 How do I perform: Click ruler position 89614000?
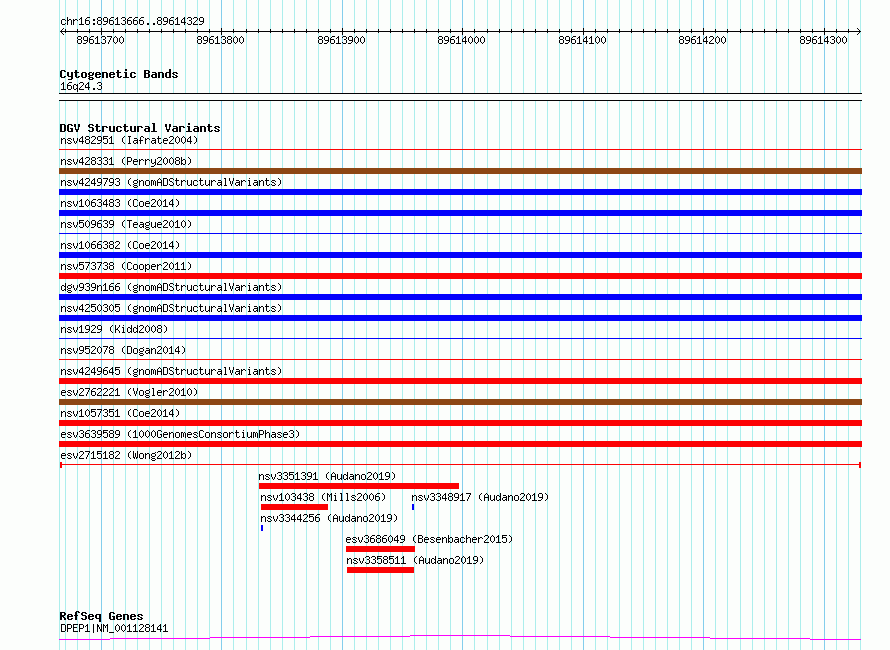[461, 40]
